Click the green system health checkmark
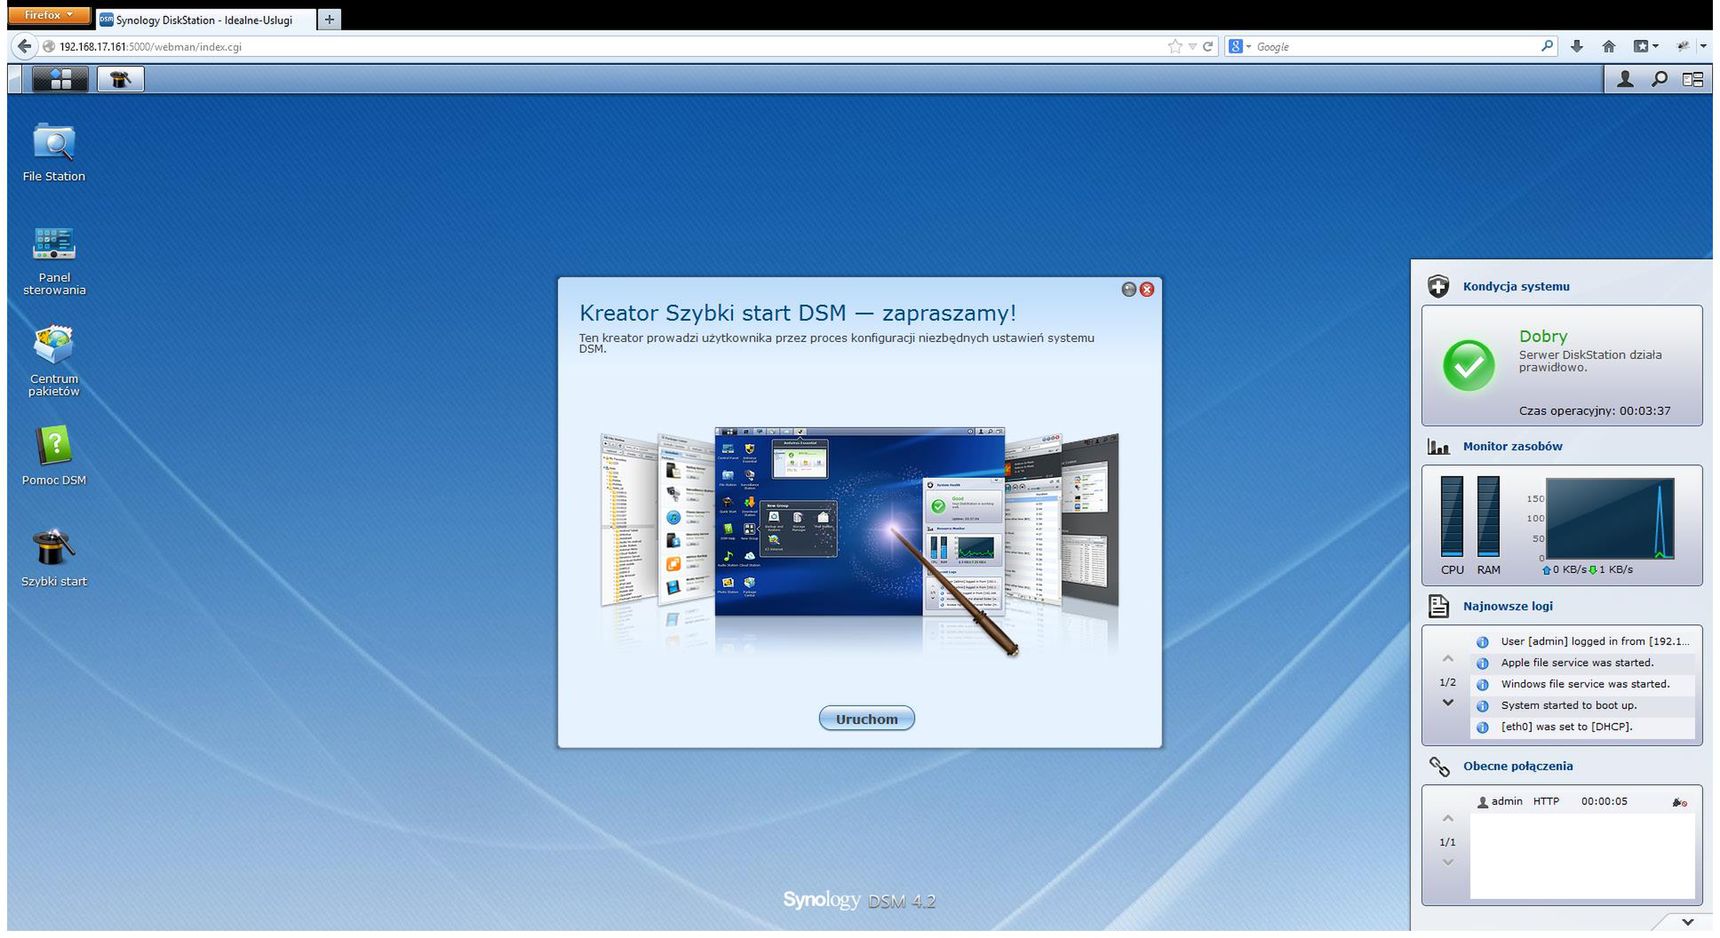 pos(1468,366)
